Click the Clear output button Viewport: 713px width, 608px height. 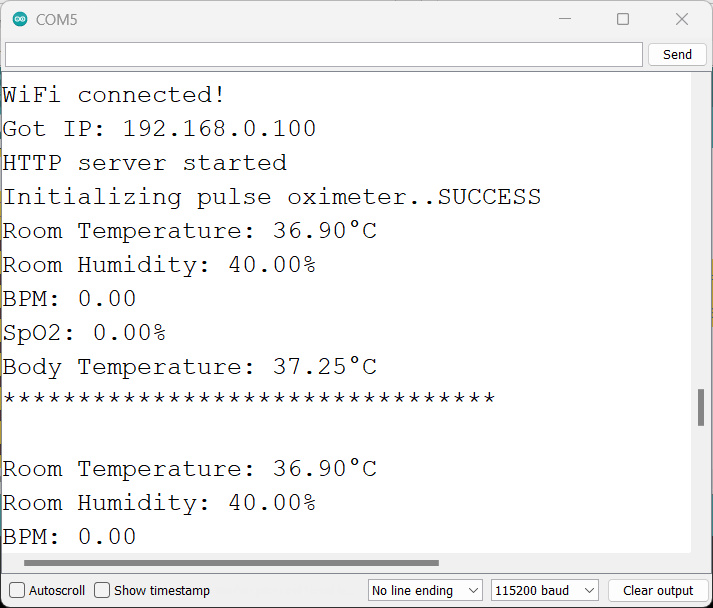(x=657, y=590)
